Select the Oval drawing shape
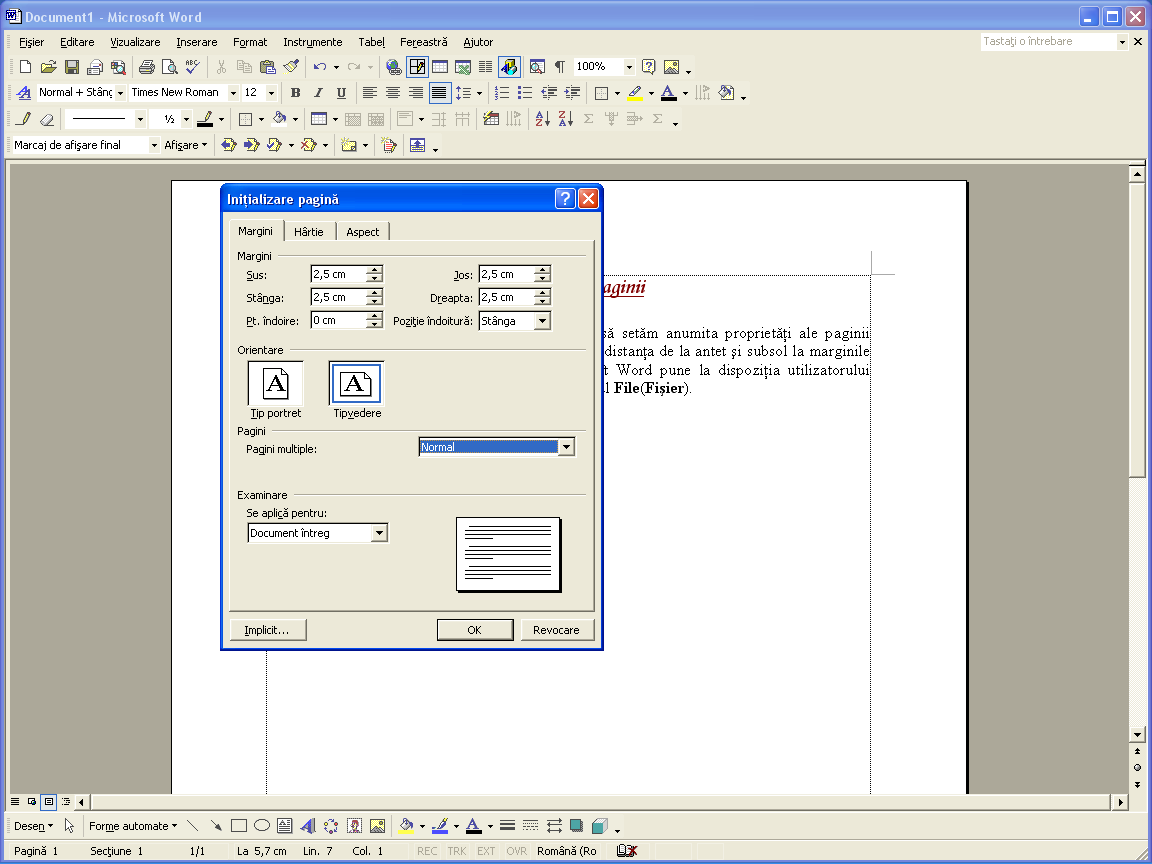This screenshot has height=864, width=1152. coord(262,826)
